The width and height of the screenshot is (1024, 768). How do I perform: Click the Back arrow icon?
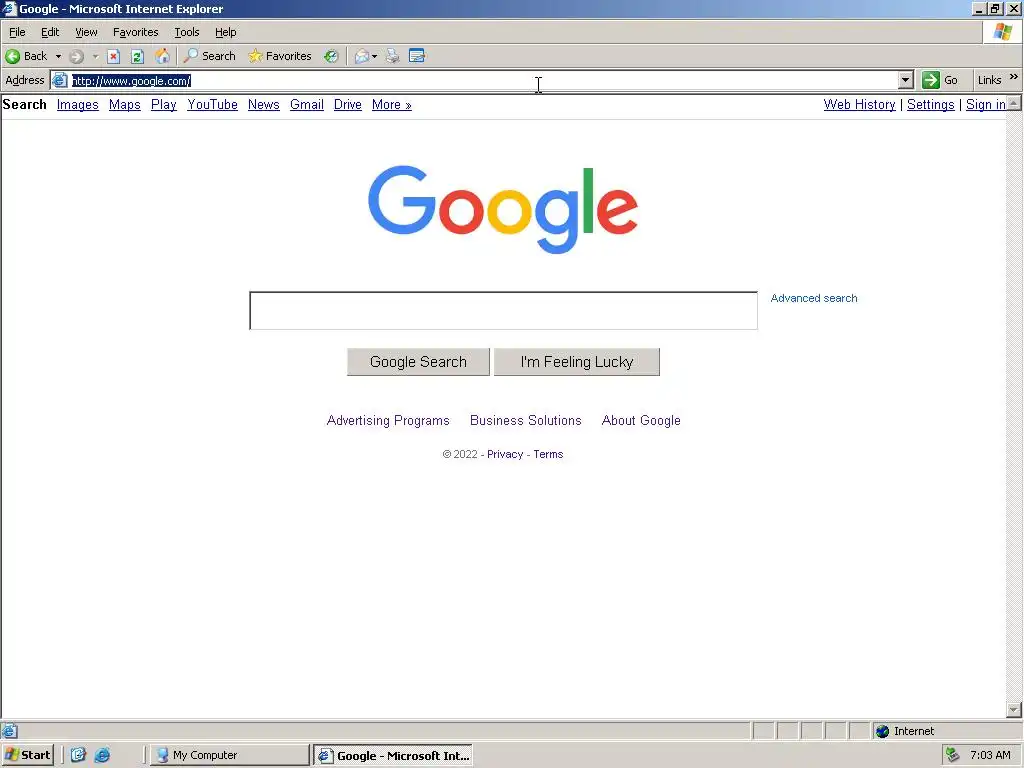12,56
